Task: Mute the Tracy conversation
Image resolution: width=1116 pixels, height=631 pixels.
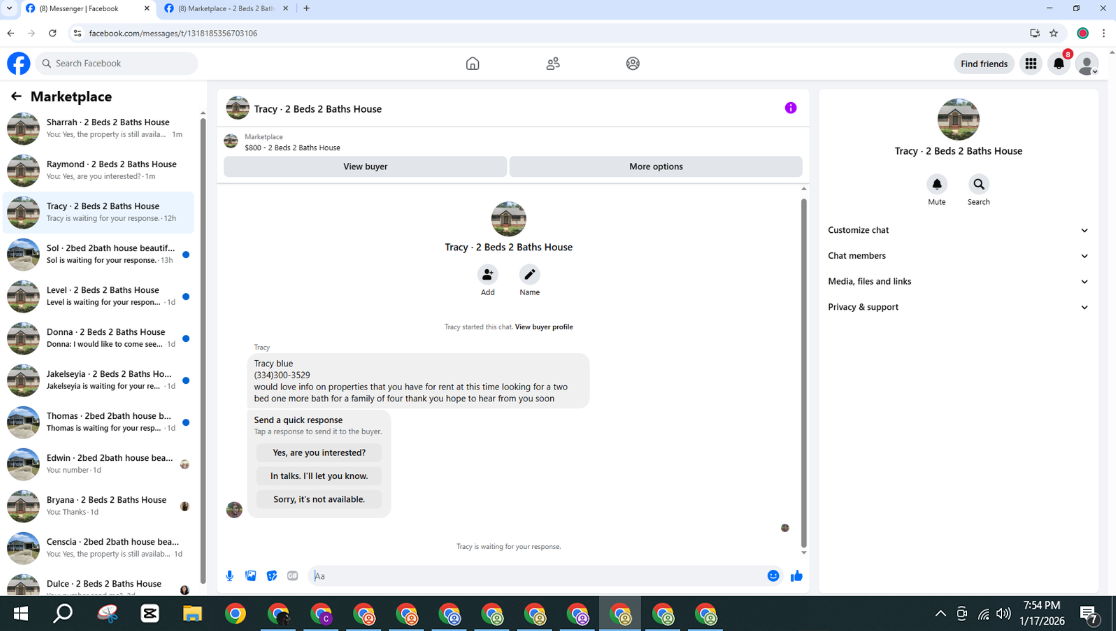Action: pyautogui.click(x=937, y=184)
